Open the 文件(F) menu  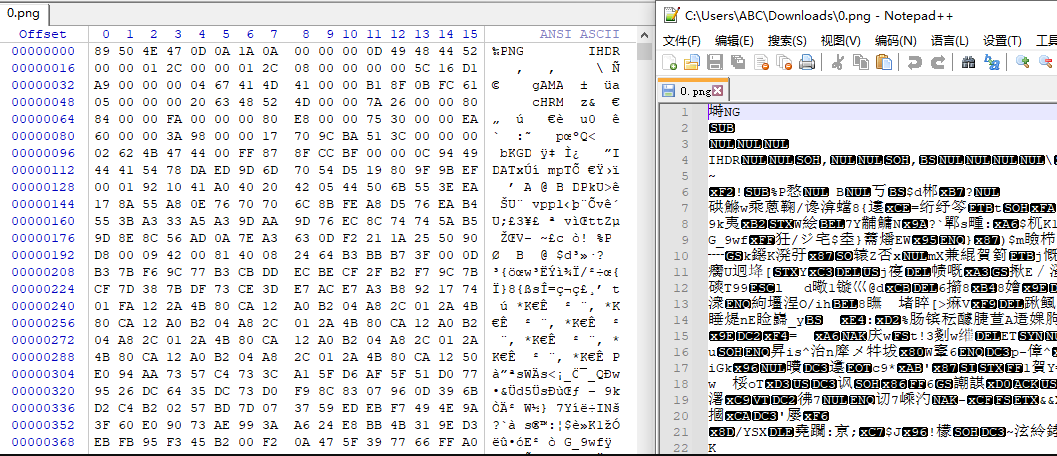pos(682,41)
